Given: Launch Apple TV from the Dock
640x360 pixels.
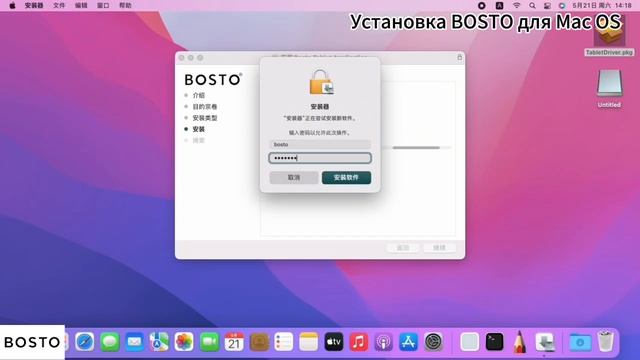Looking at the screenshot, I should click(333, 342).
